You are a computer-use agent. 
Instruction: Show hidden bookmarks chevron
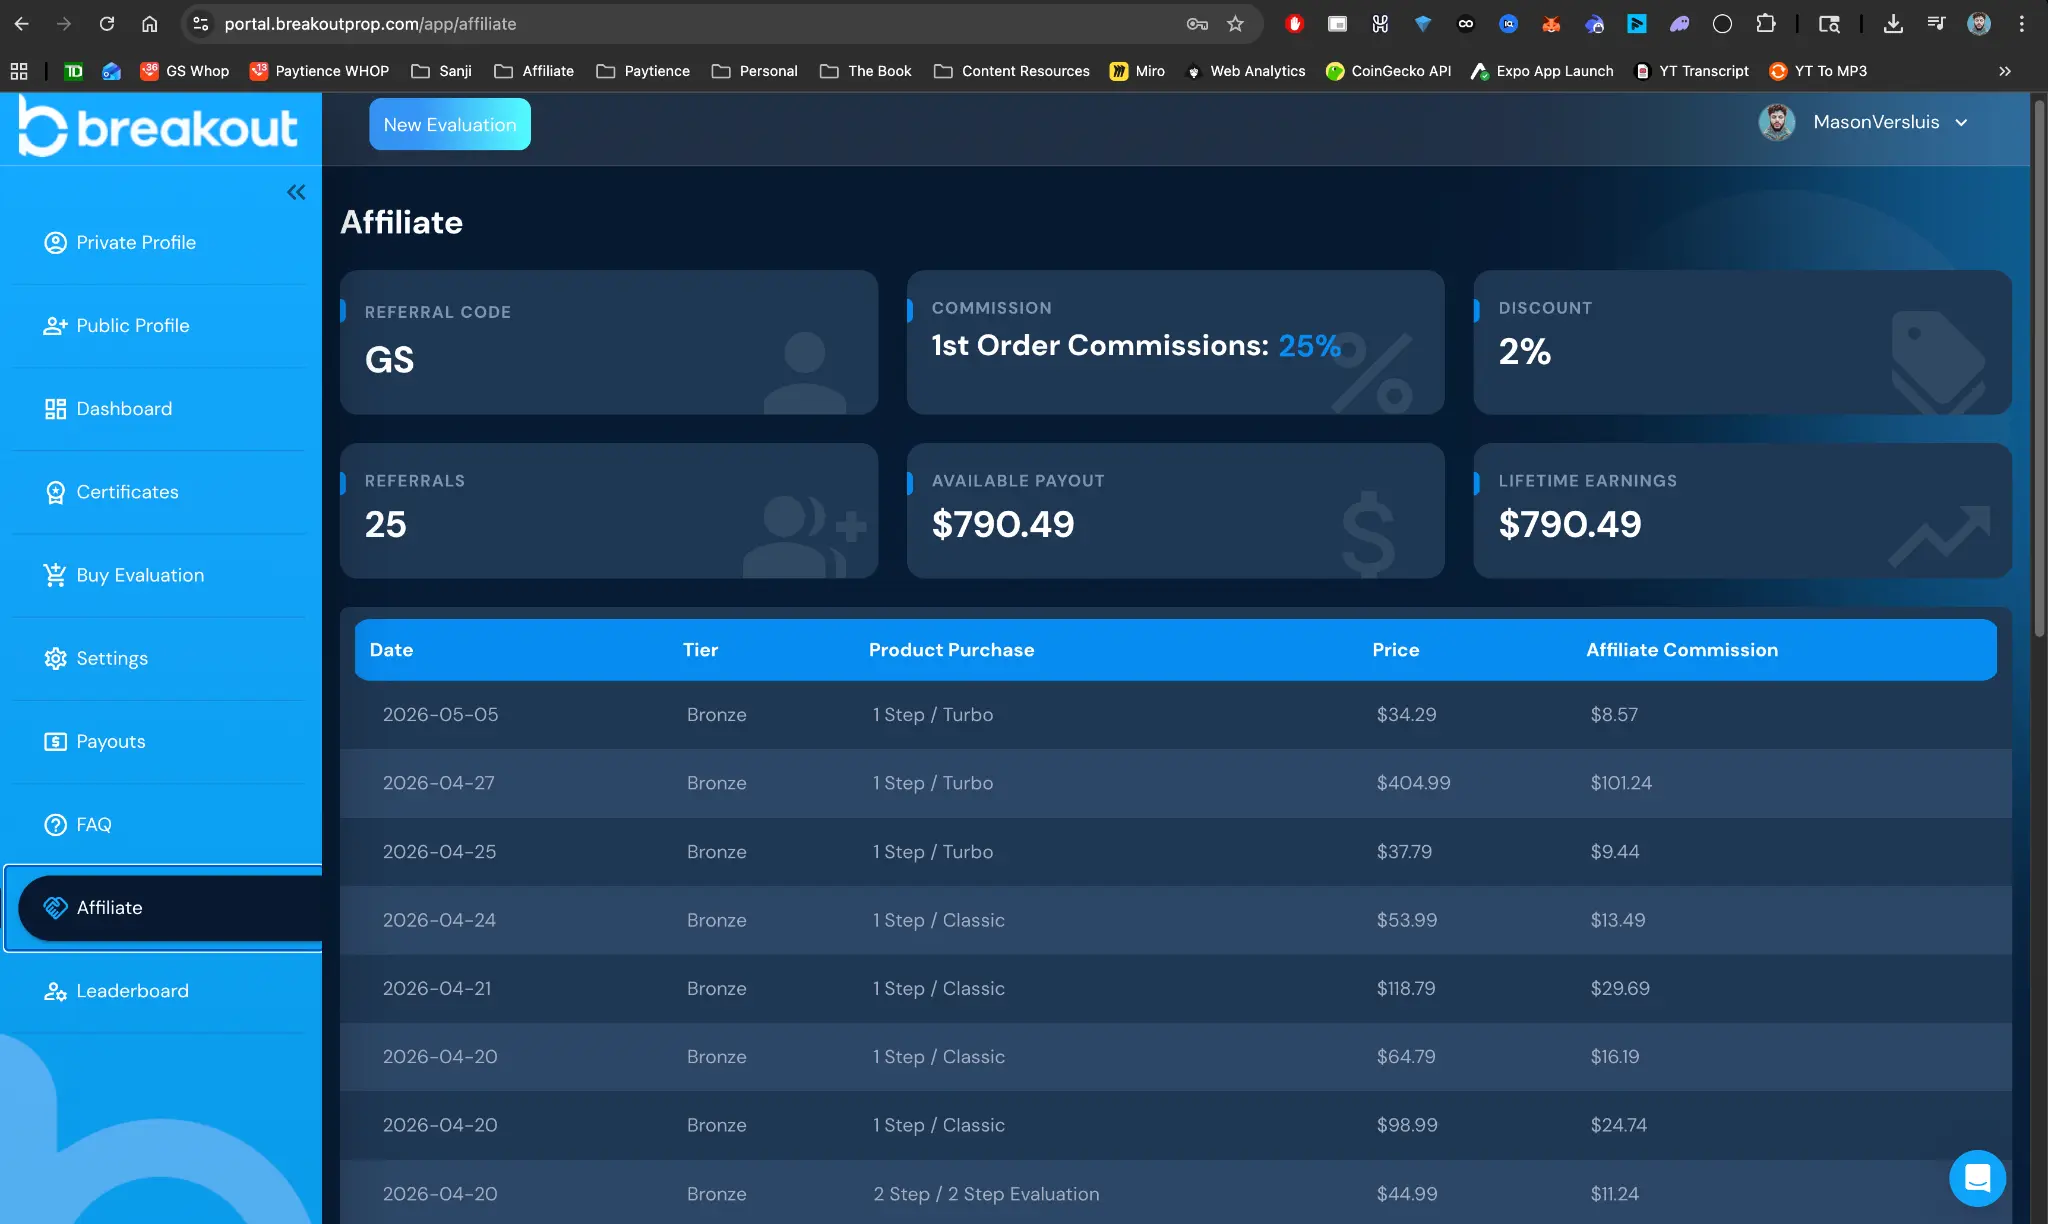(2004, 71)
